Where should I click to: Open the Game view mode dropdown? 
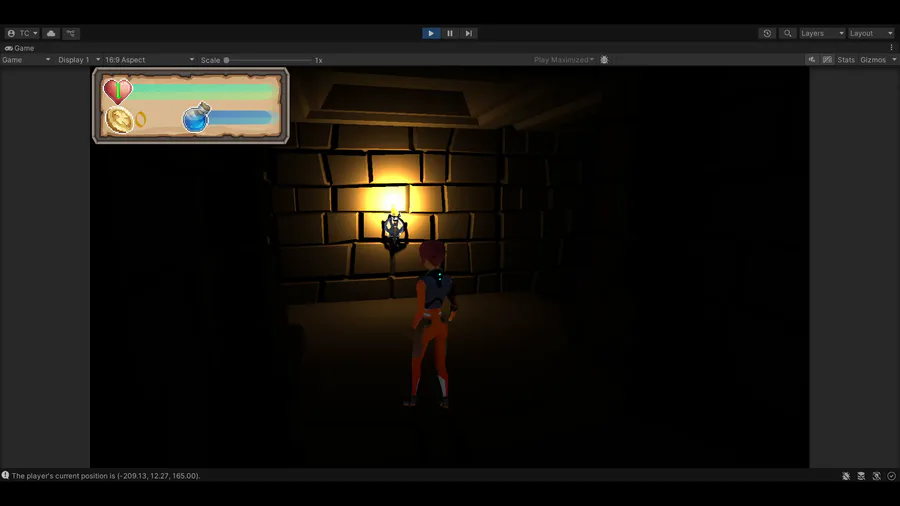pyautogui.click(x=26, y=60)
